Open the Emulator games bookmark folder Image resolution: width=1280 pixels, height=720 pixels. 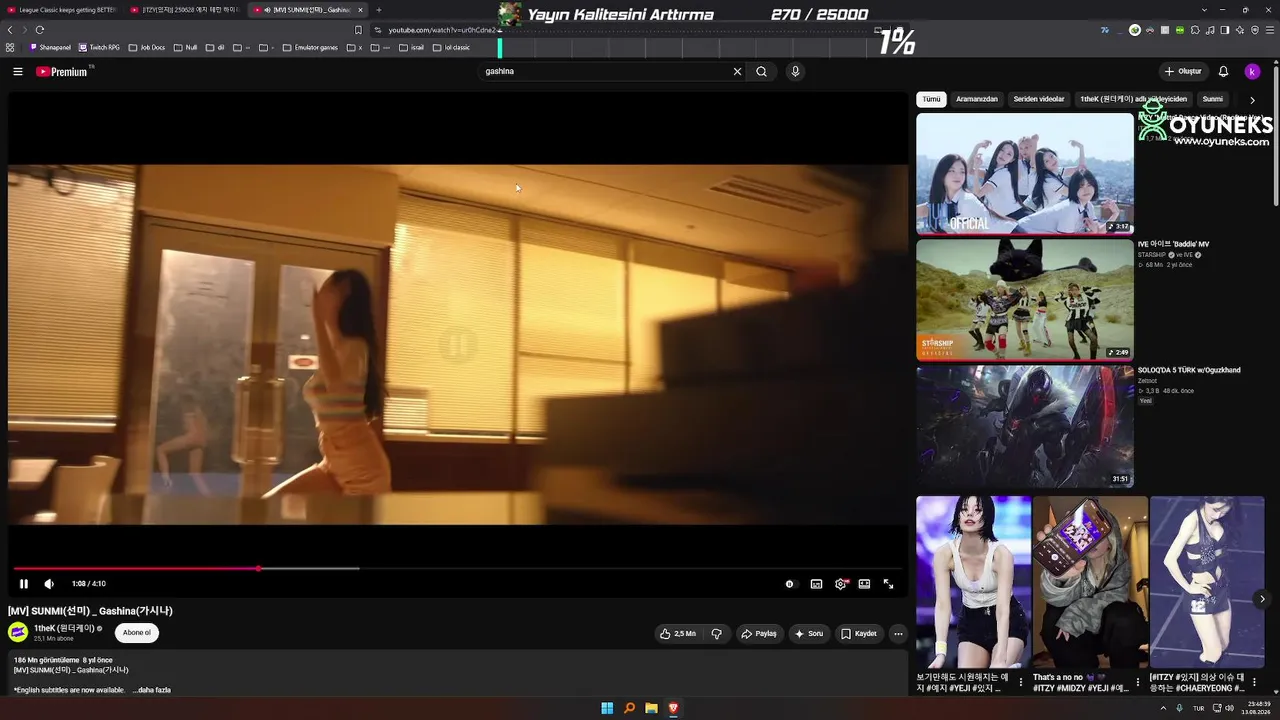[x=310, y=47]
